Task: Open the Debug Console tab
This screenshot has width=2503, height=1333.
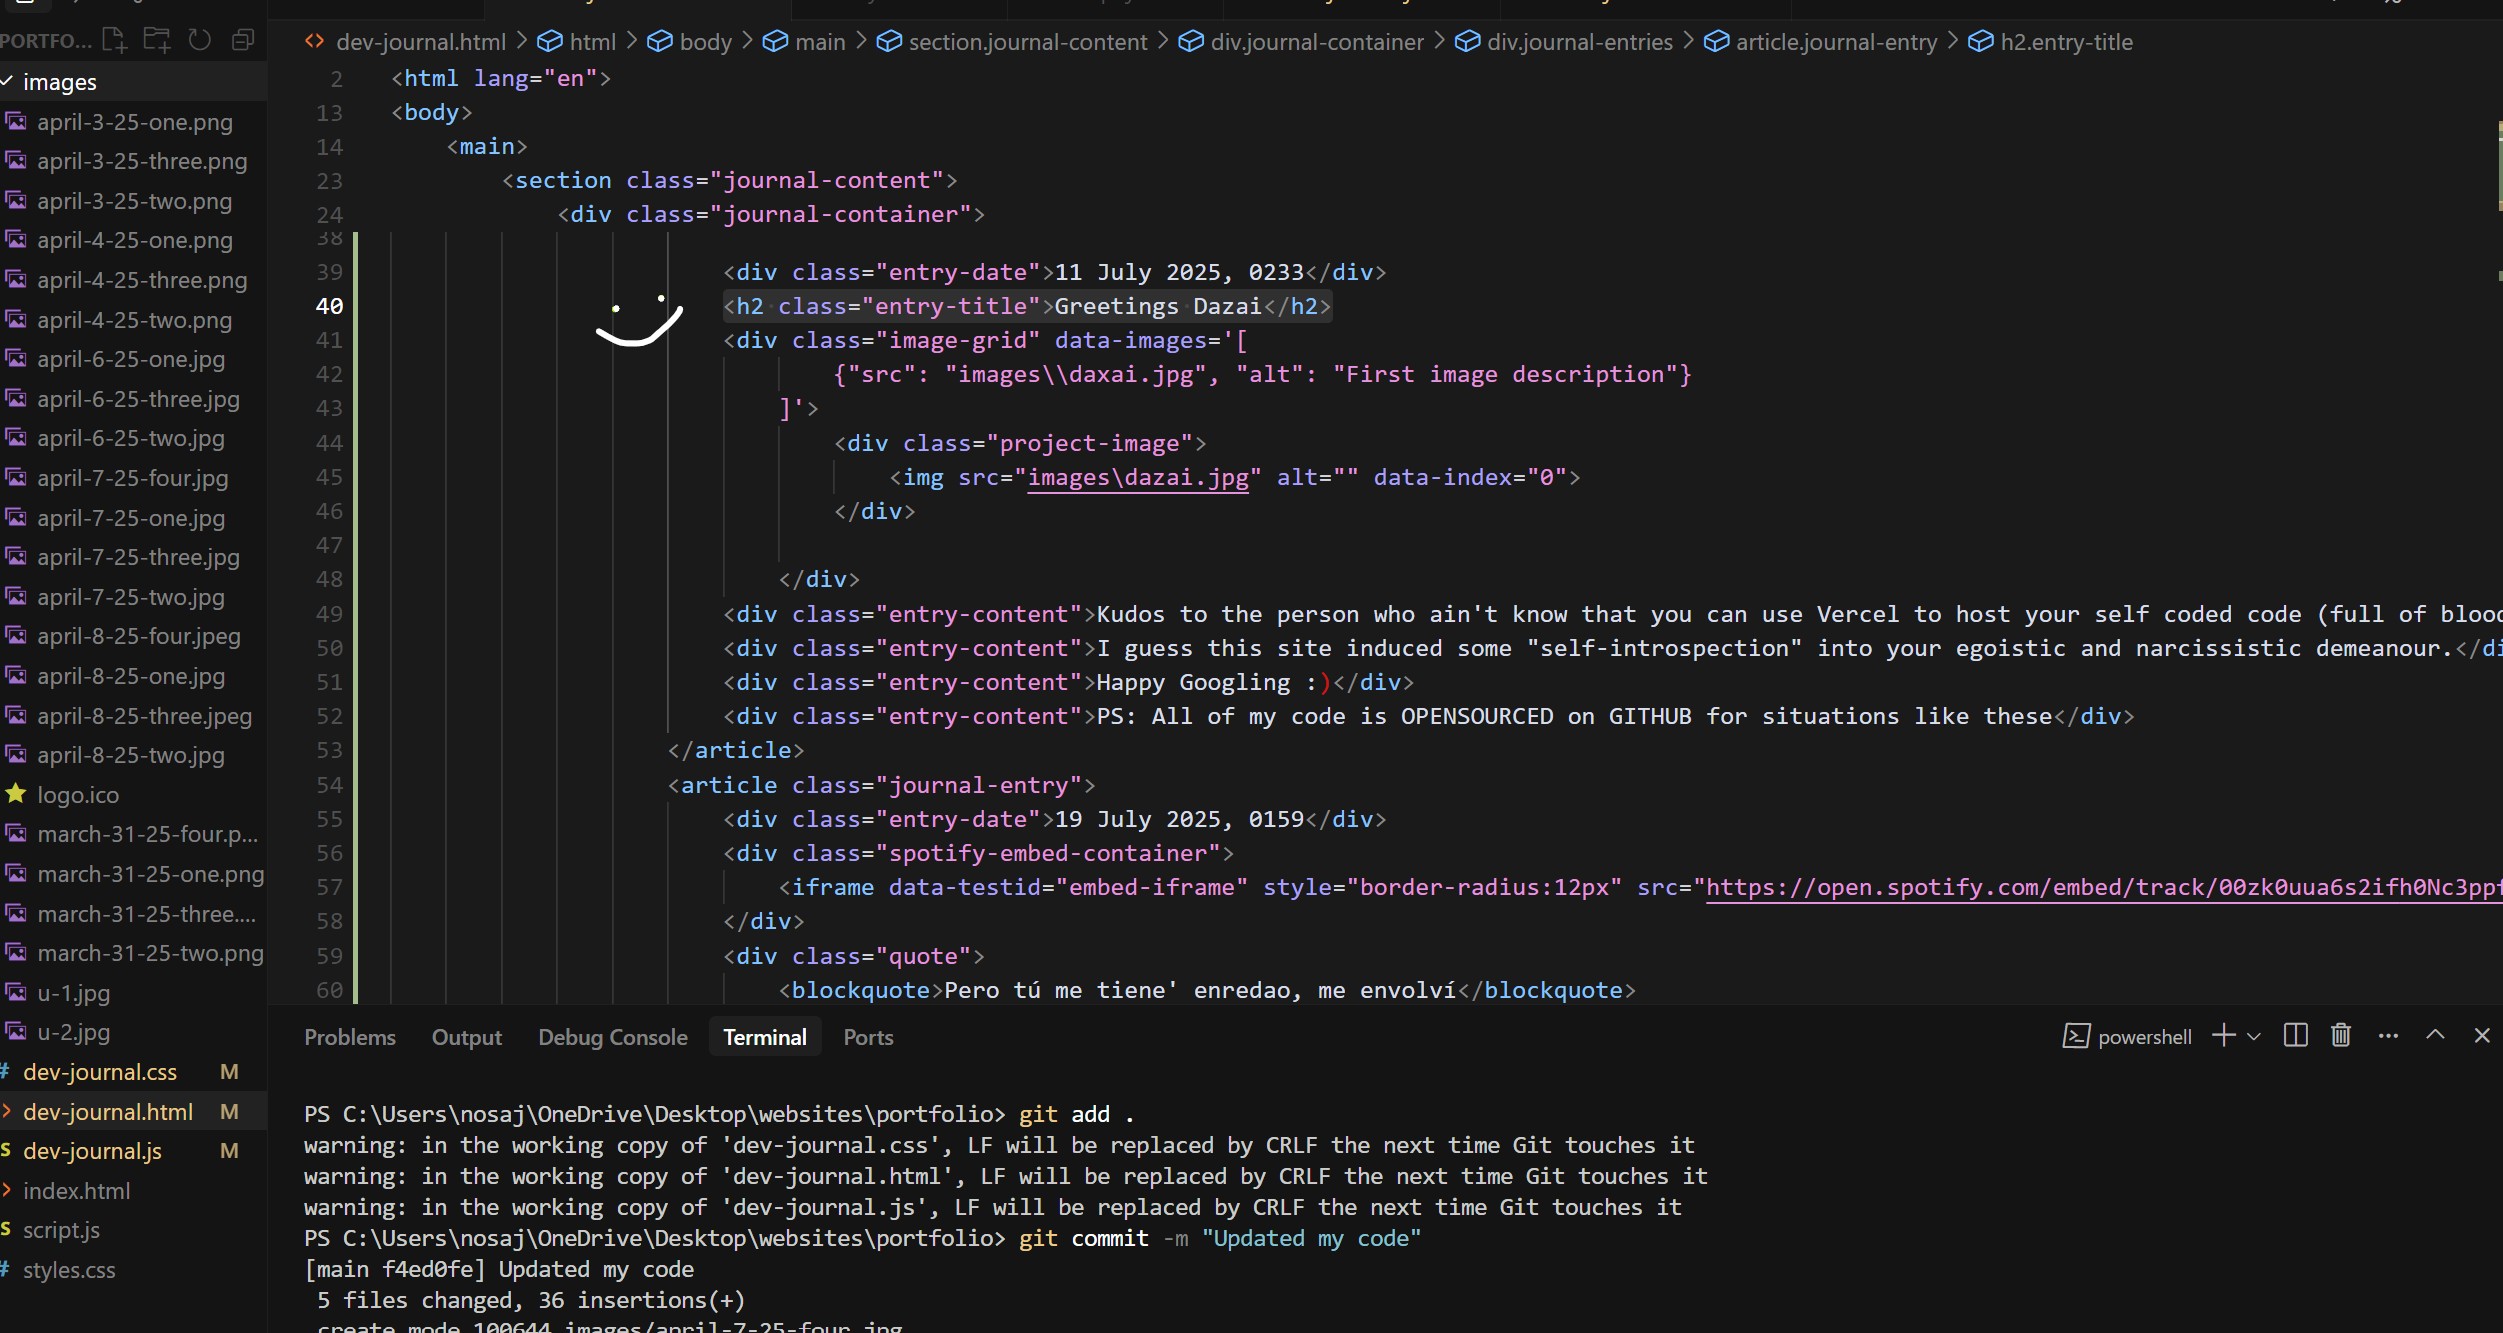Action: pyautogui.click(x=612, y=1037)
